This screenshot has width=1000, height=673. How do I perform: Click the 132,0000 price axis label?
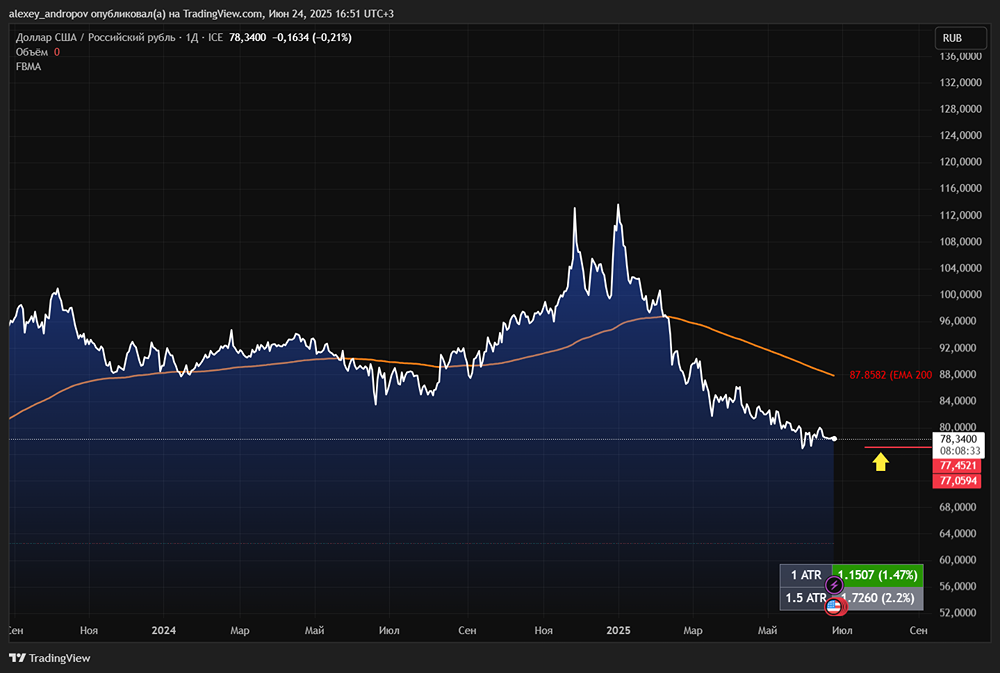[x=960, y=83]
